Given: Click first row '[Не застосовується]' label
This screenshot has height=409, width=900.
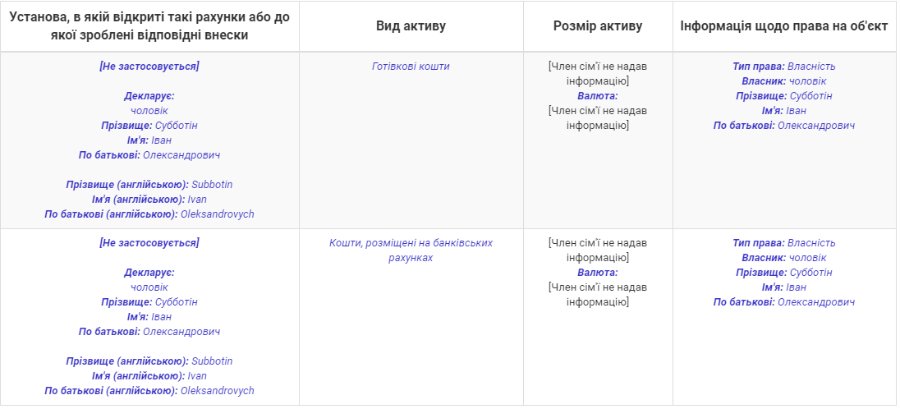Looking at the screenshot, I should 149,66.
